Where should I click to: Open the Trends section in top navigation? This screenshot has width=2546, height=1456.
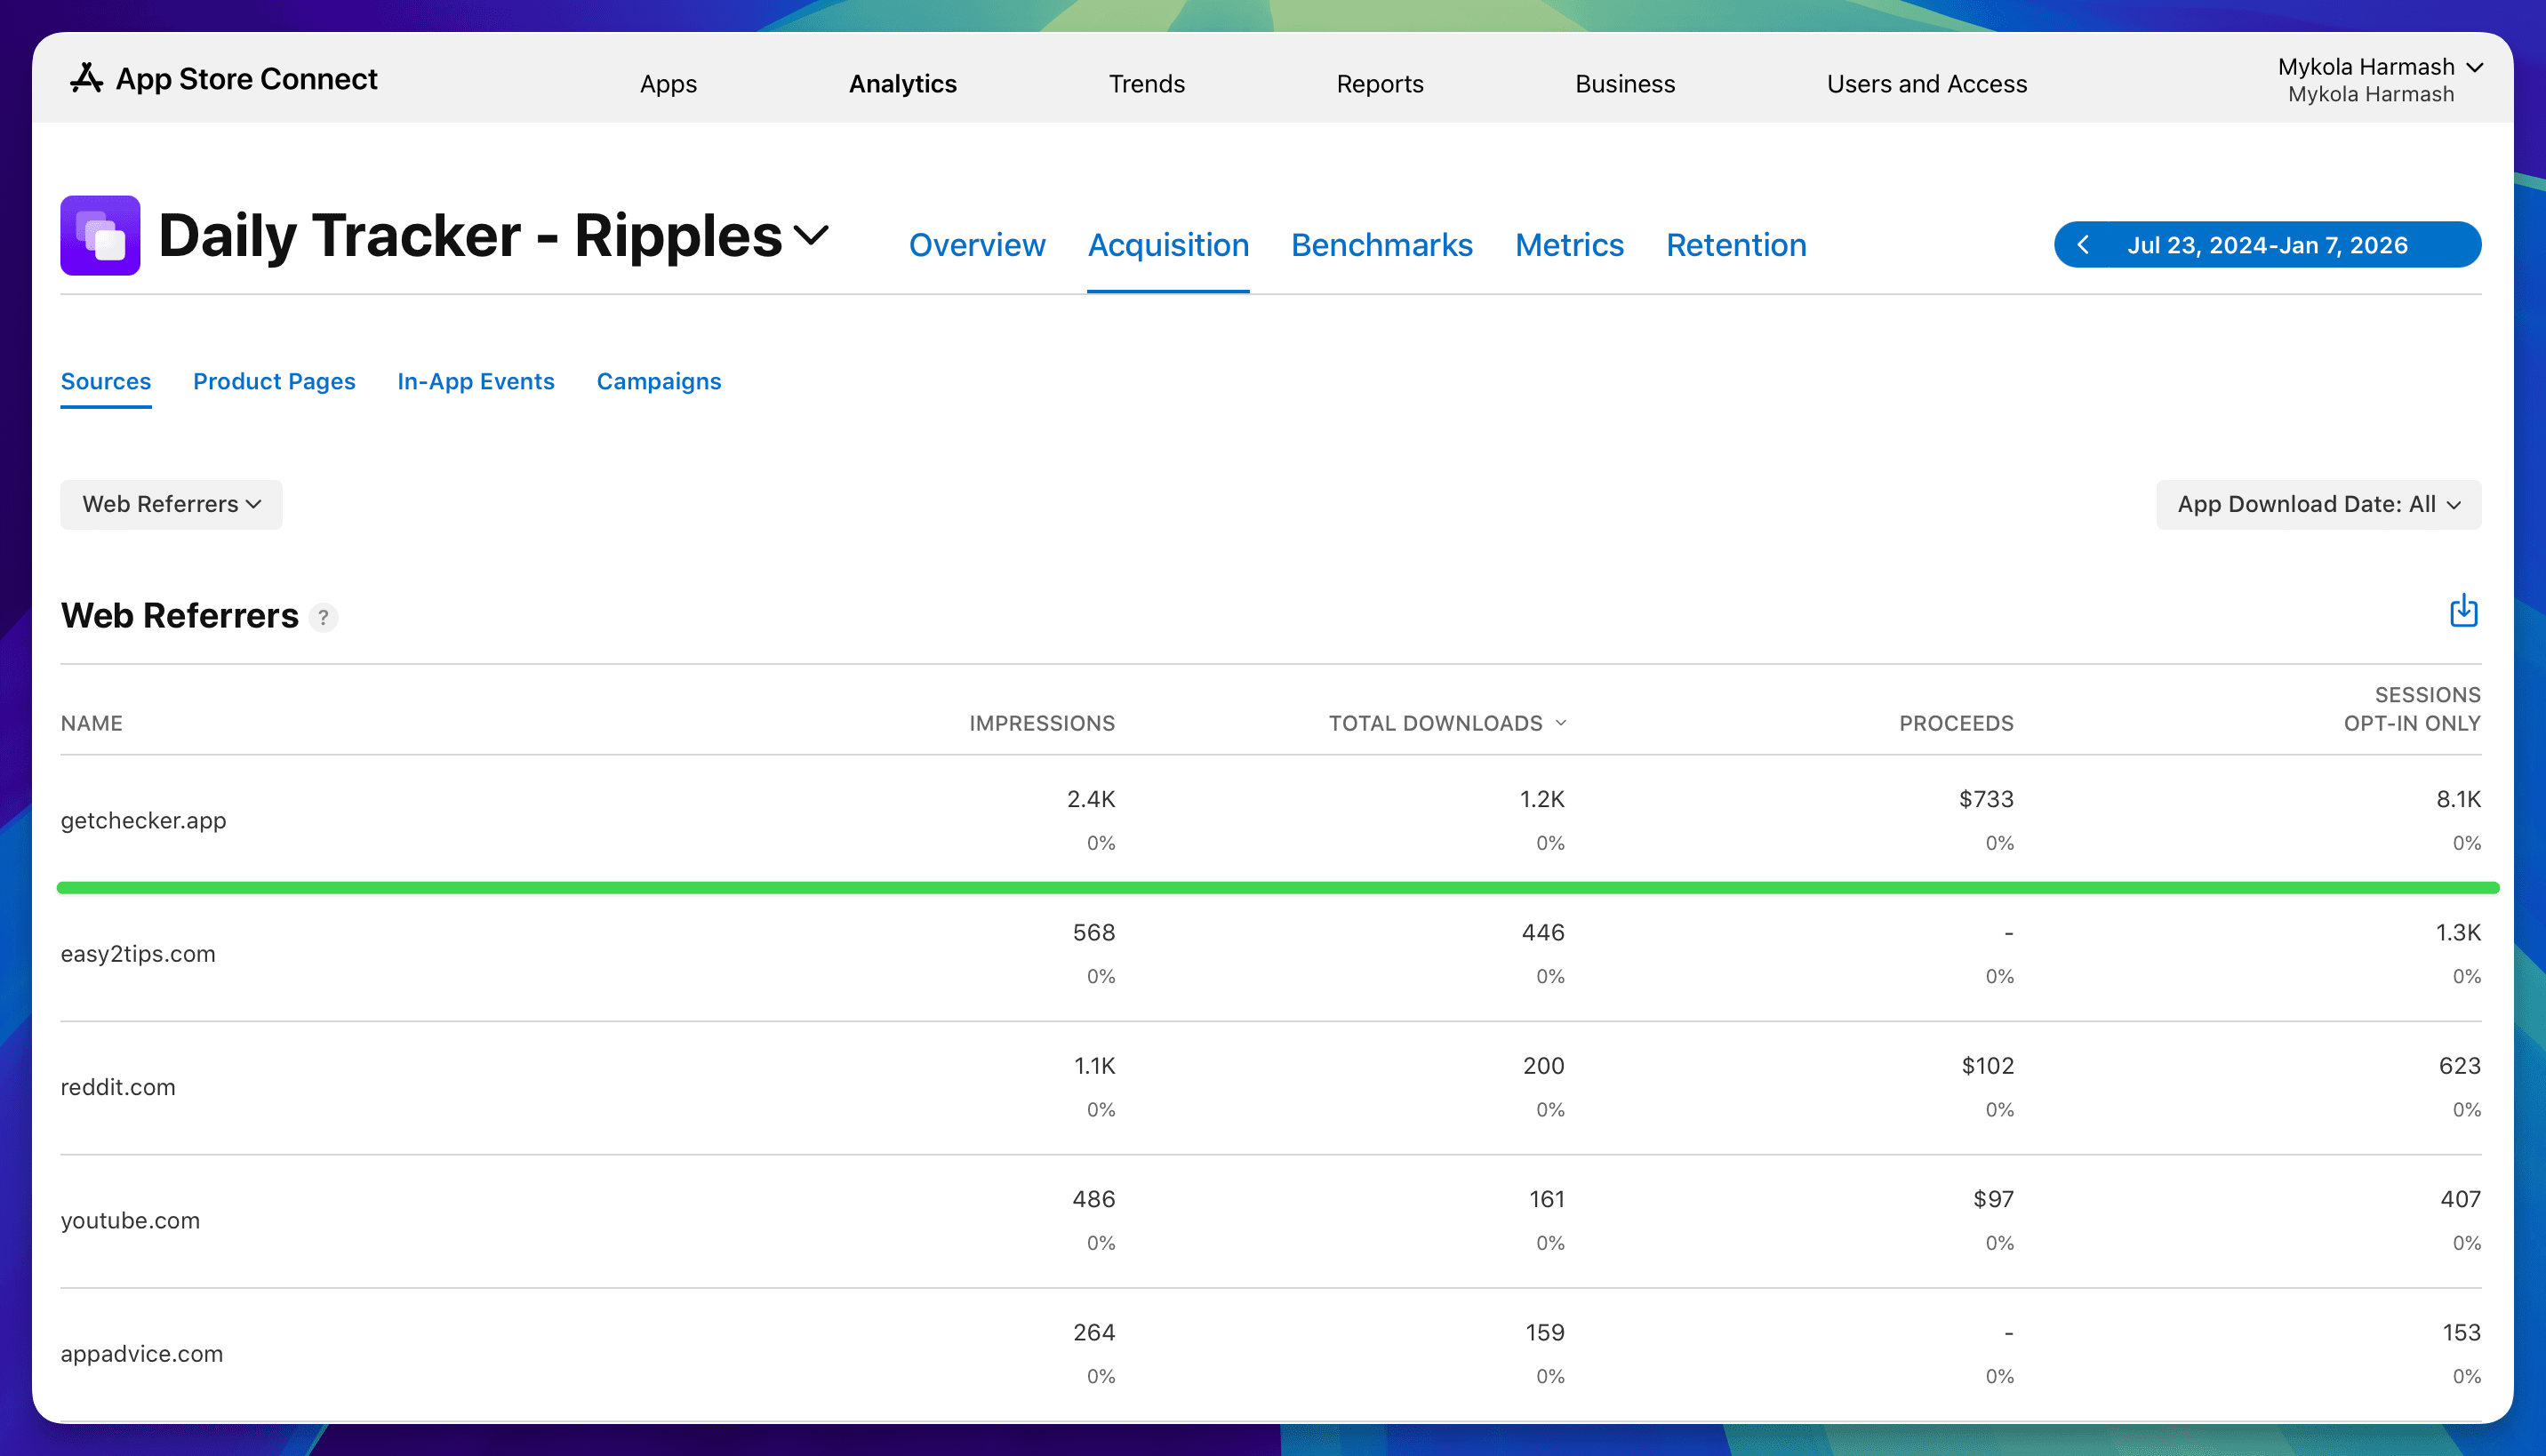[x=1147, y=84]
